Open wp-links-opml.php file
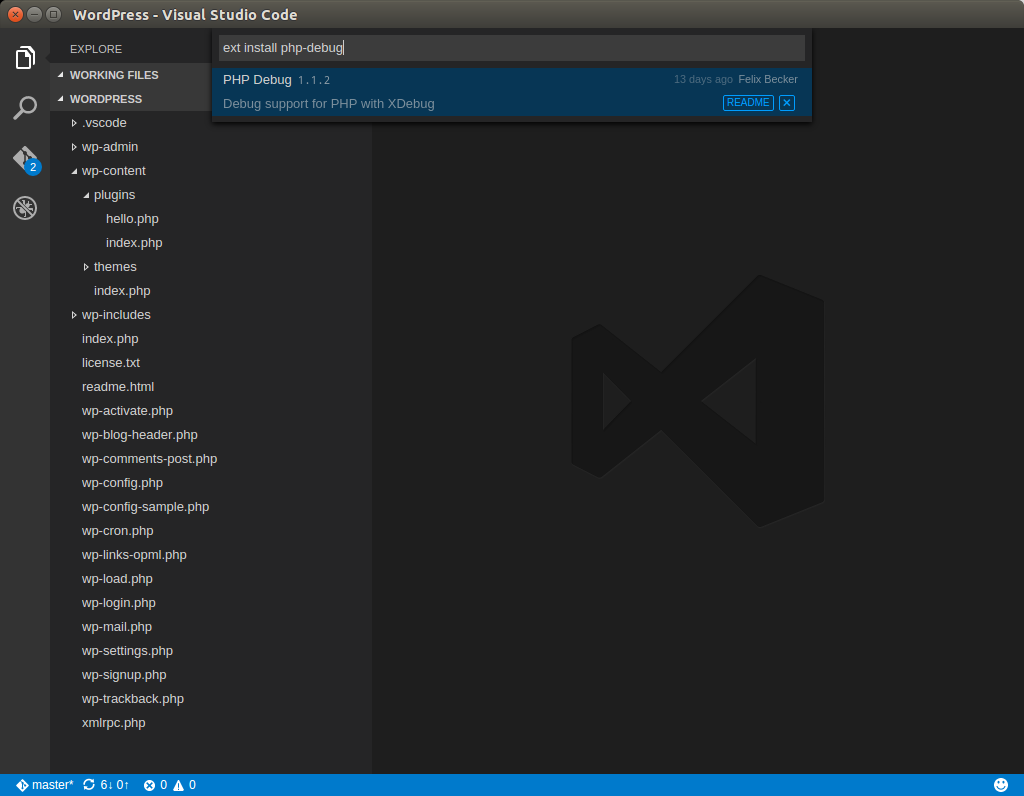 tap(134, 555)
